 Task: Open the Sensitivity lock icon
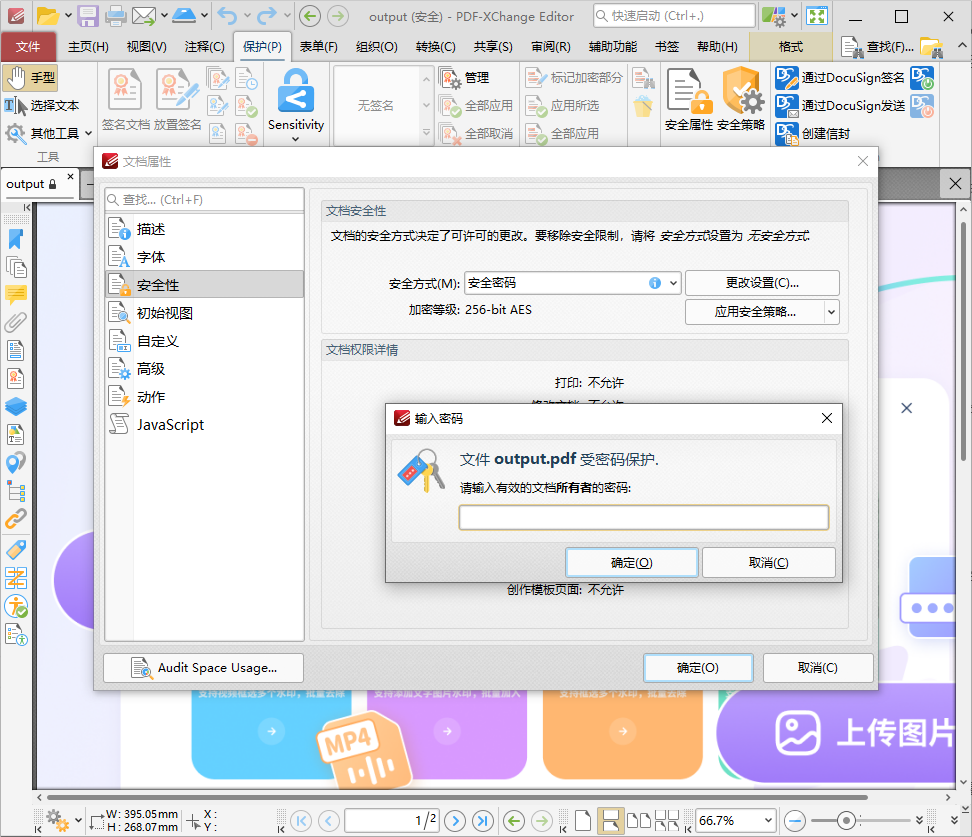coord(295,97)
